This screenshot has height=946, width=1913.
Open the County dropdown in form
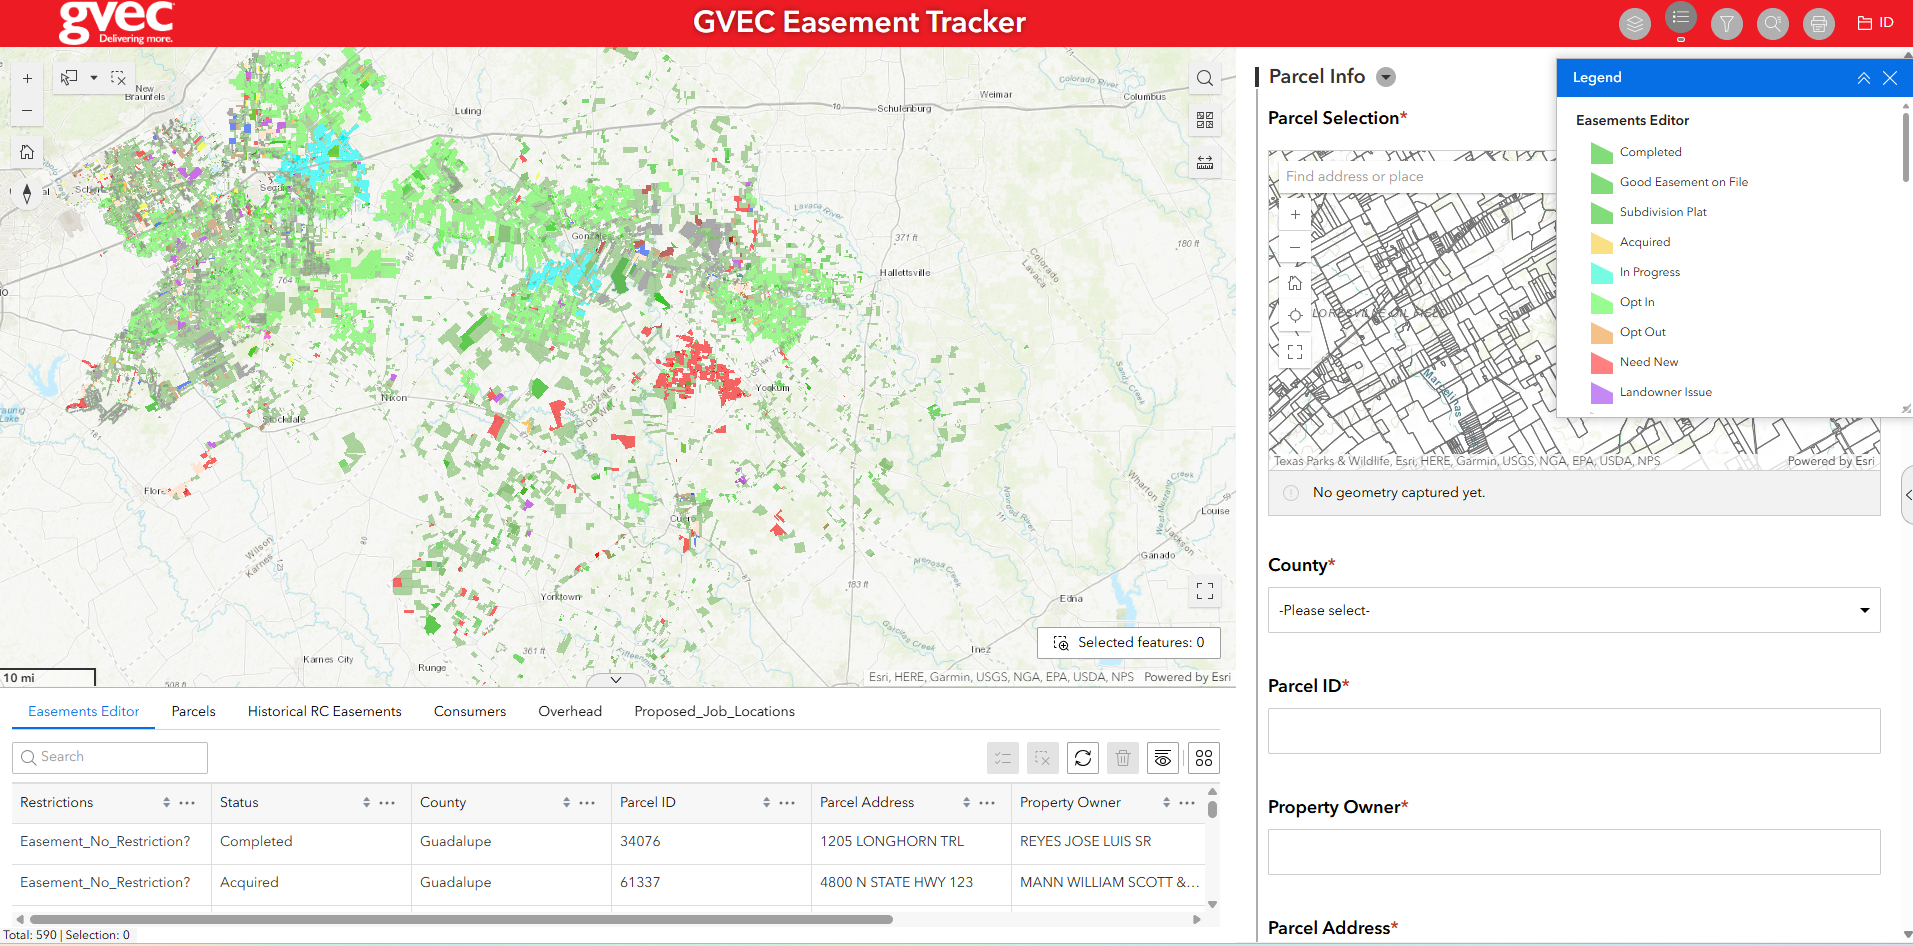(x=1574, y=610)
